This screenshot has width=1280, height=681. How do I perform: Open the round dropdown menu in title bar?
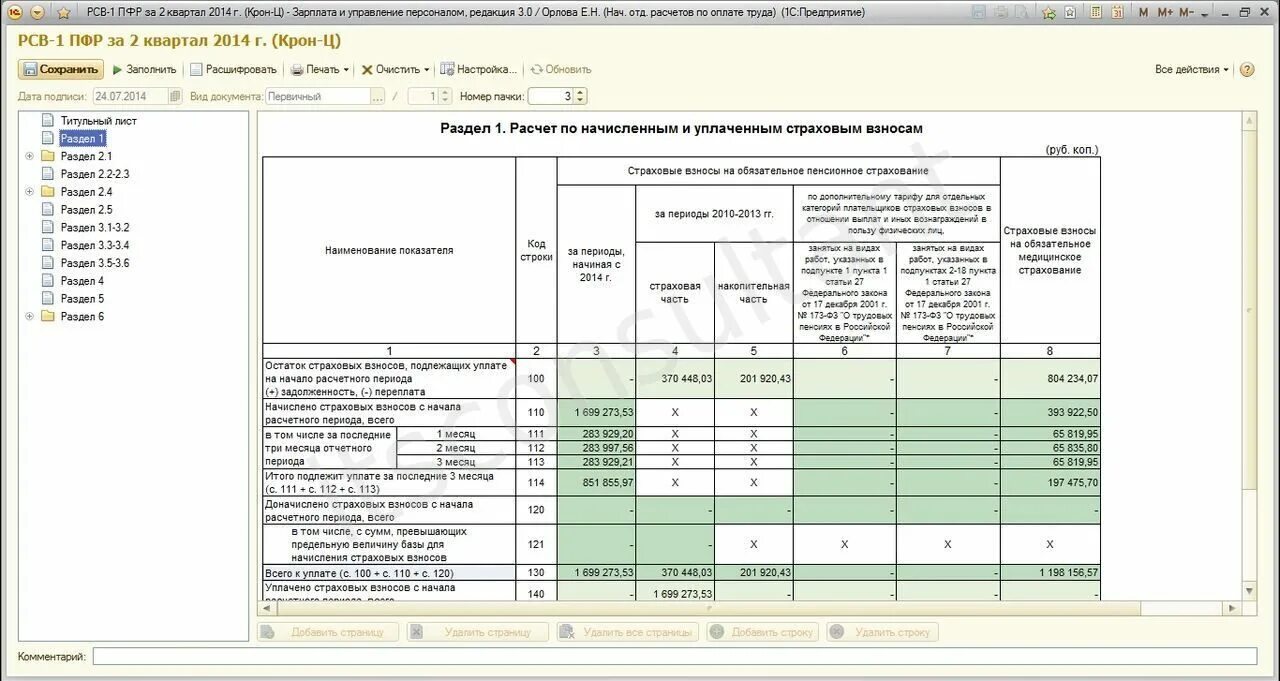(x=38, y=13)
